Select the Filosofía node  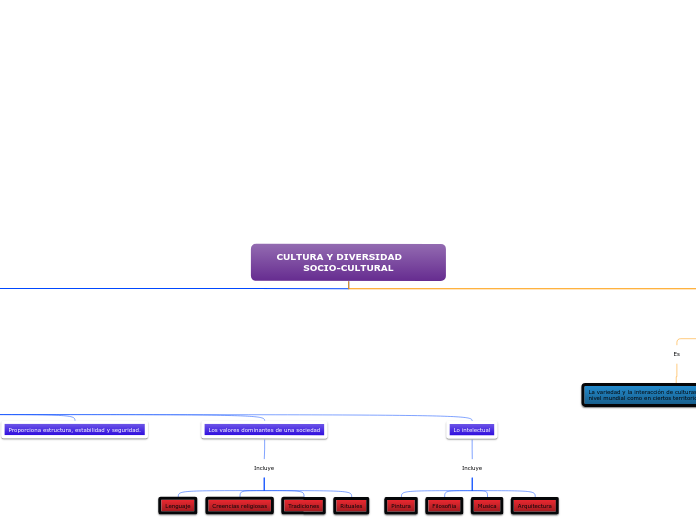tap(444, 506)
